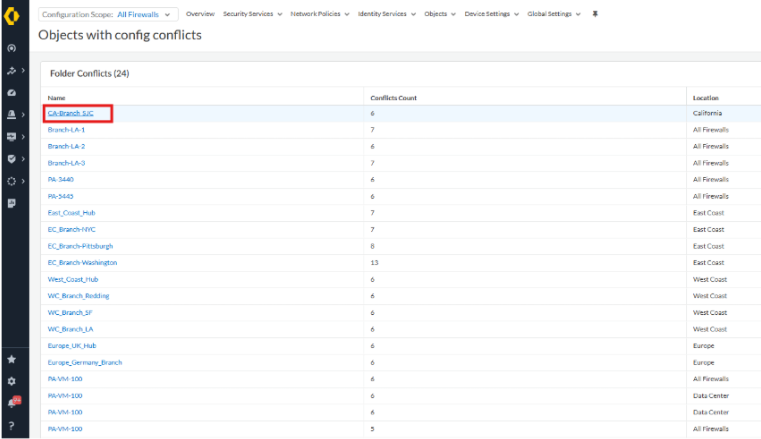Screen dimensions: 761x439
Task: Open the West_Coast_Hub link
Action: pyautogui.click(x=73, y=279)
